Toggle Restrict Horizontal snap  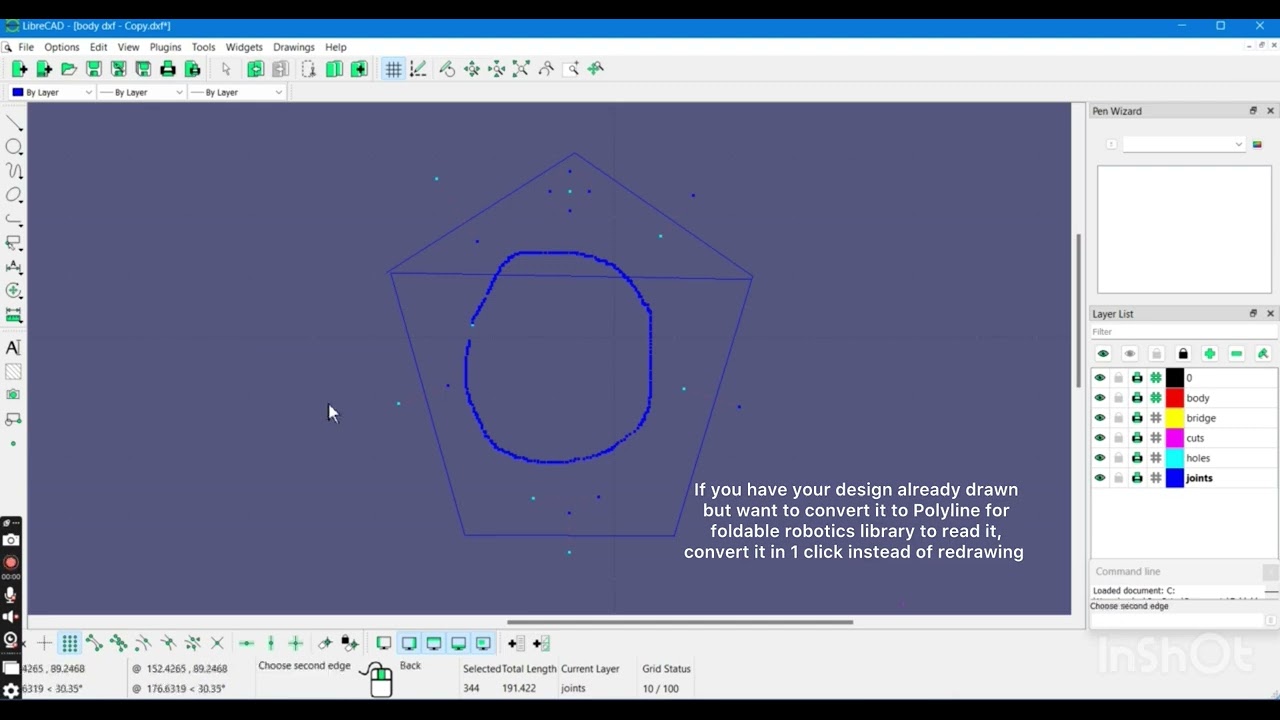tap(246, 643)
